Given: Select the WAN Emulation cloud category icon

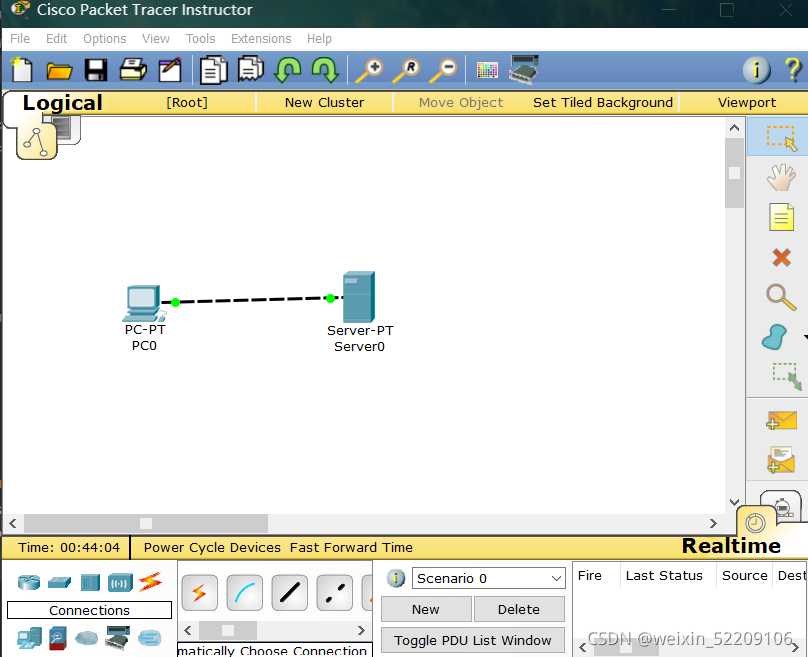Looking at the screenshot, I should [87, 638].
